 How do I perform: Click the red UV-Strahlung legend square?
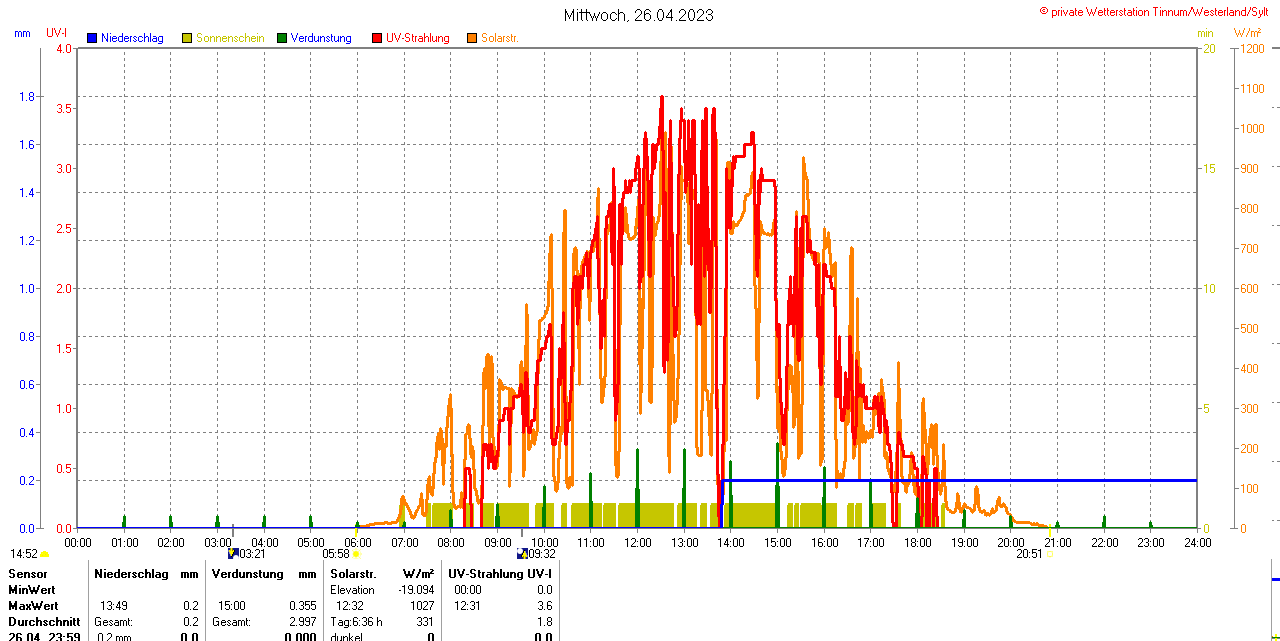point(377,38)
